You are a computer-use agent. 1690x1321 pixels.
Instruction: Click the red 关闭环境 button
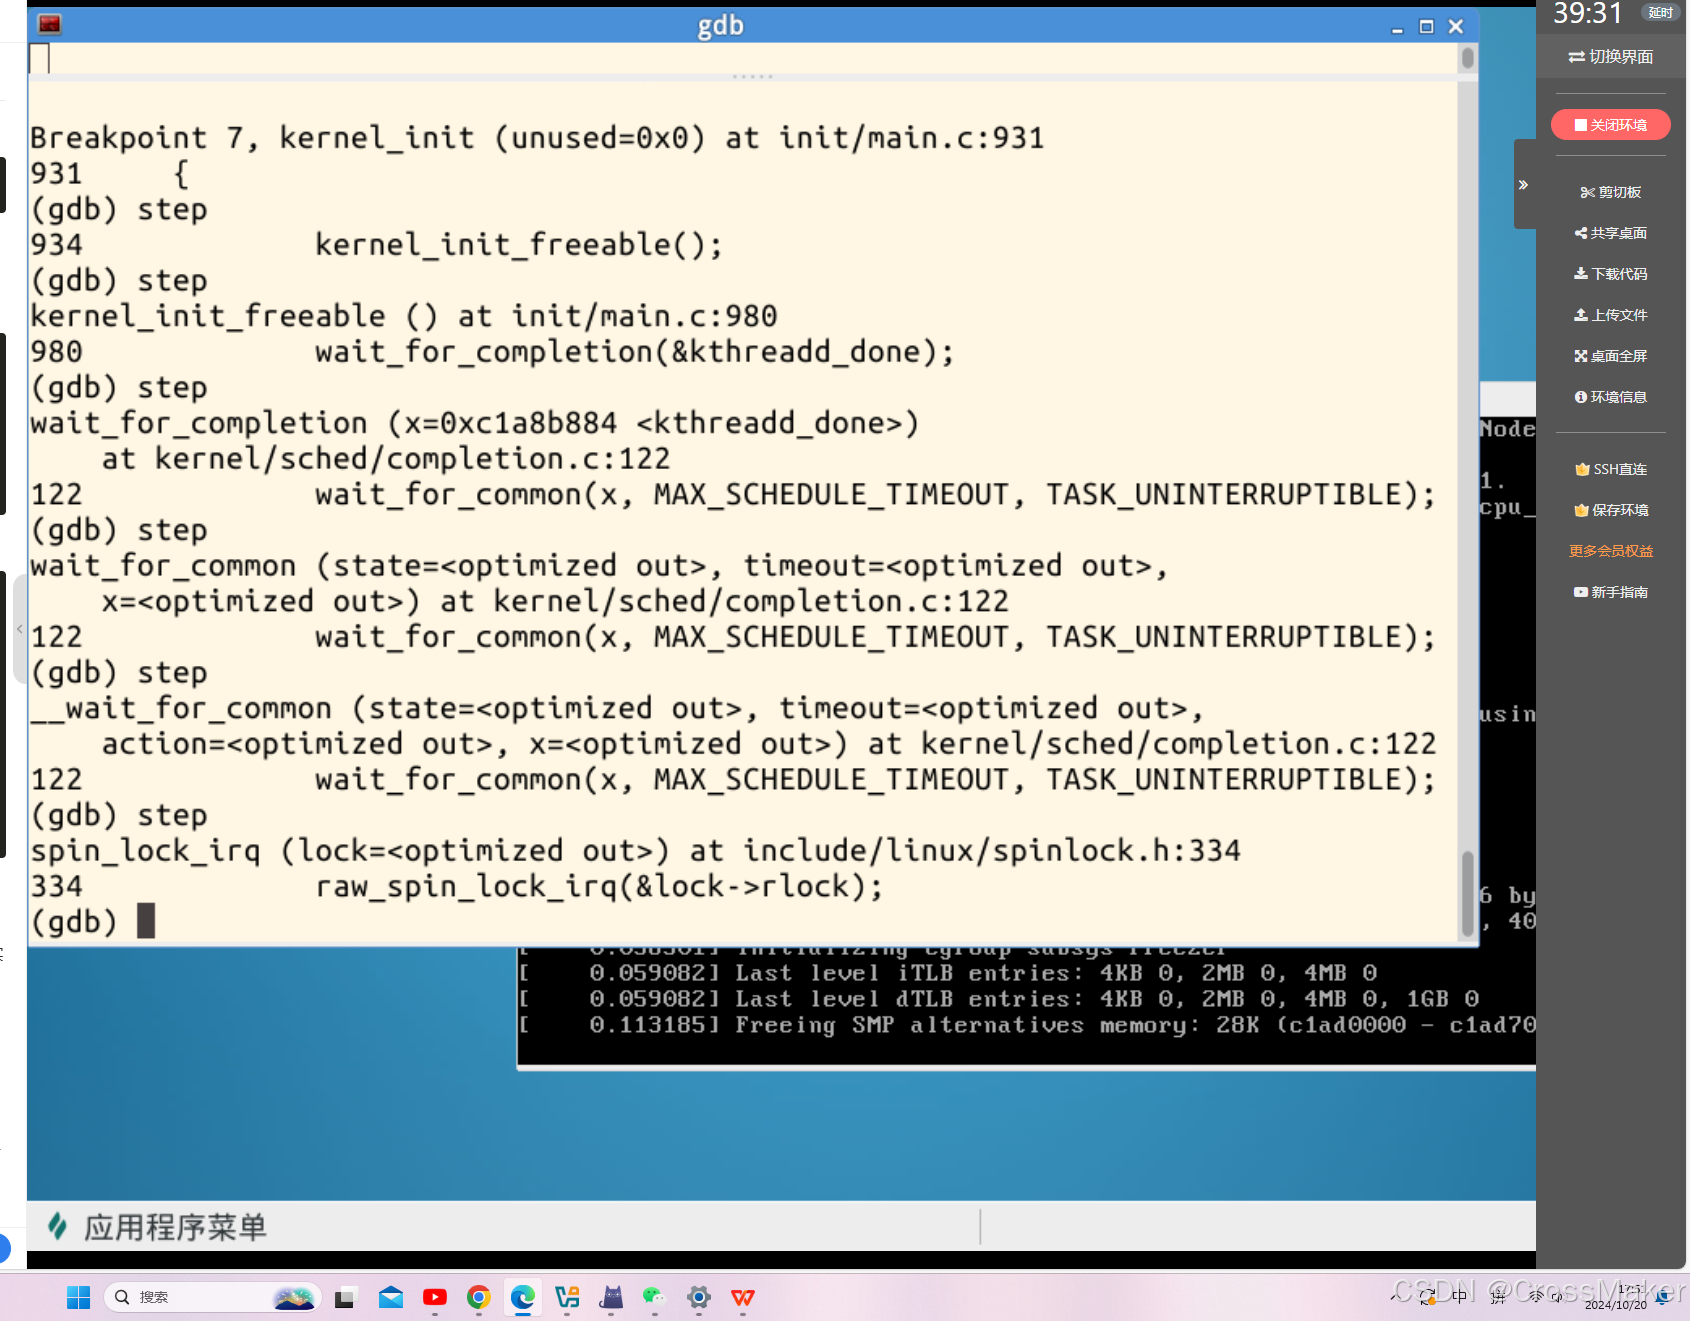click(x=1611, y=125)
